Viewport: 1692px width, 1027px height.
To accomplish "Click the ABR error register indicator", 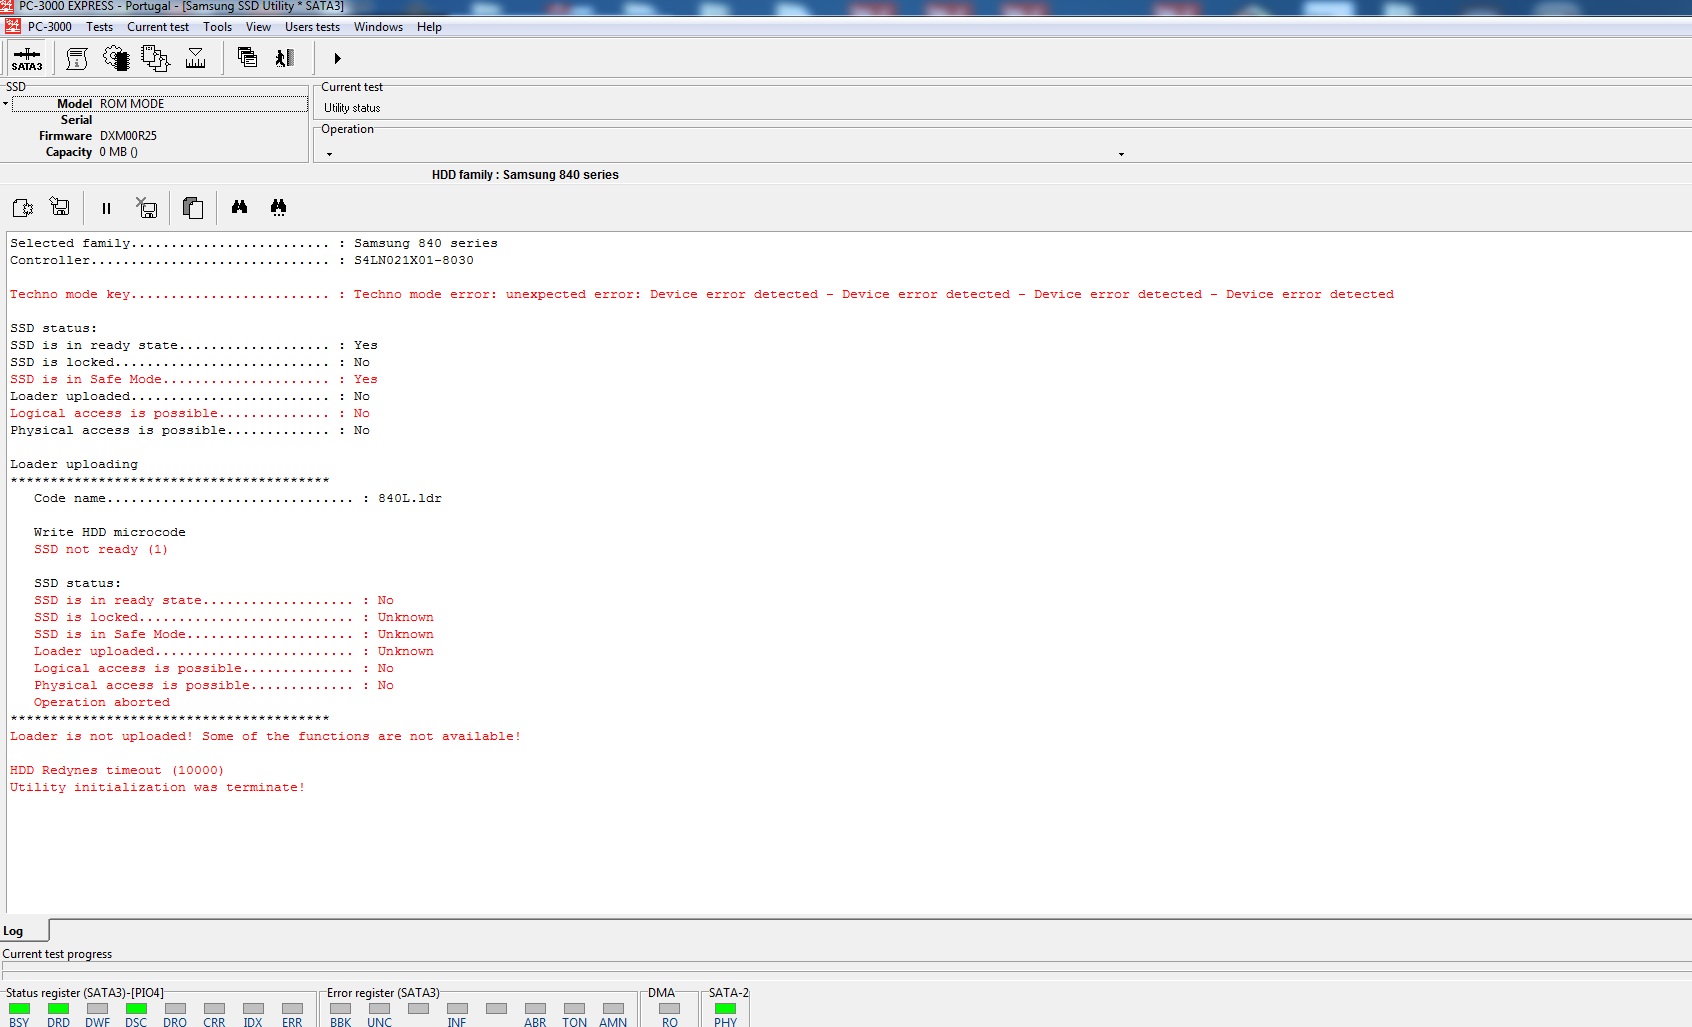I will 535,1009.
